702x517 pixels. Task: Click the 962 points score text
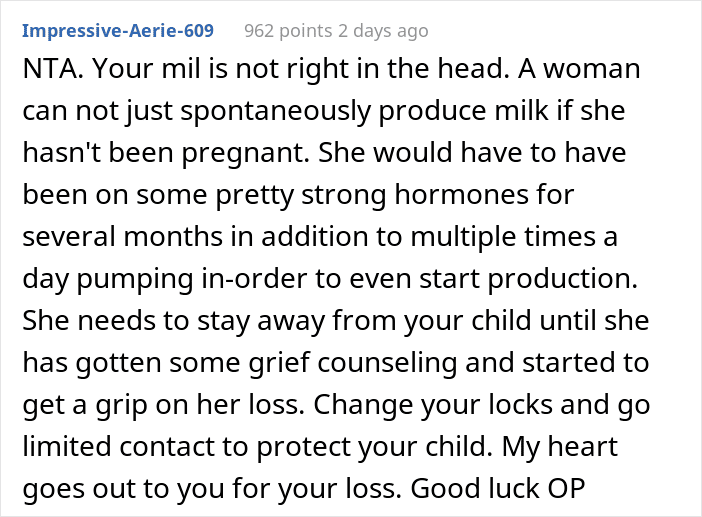point(288,31)
